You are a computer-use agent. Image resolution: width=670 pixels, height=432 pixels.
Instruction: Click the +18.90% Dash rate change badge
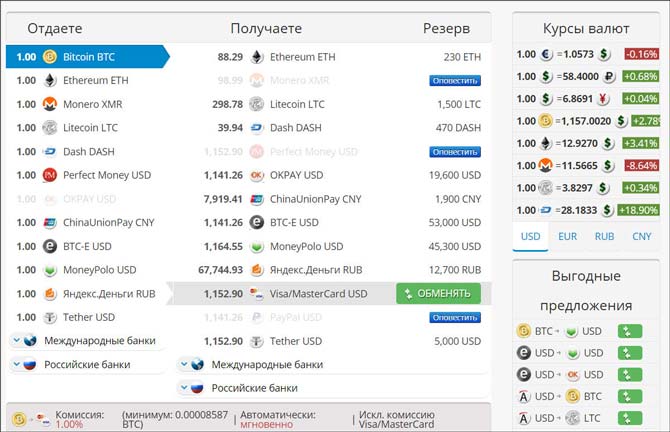638,210
